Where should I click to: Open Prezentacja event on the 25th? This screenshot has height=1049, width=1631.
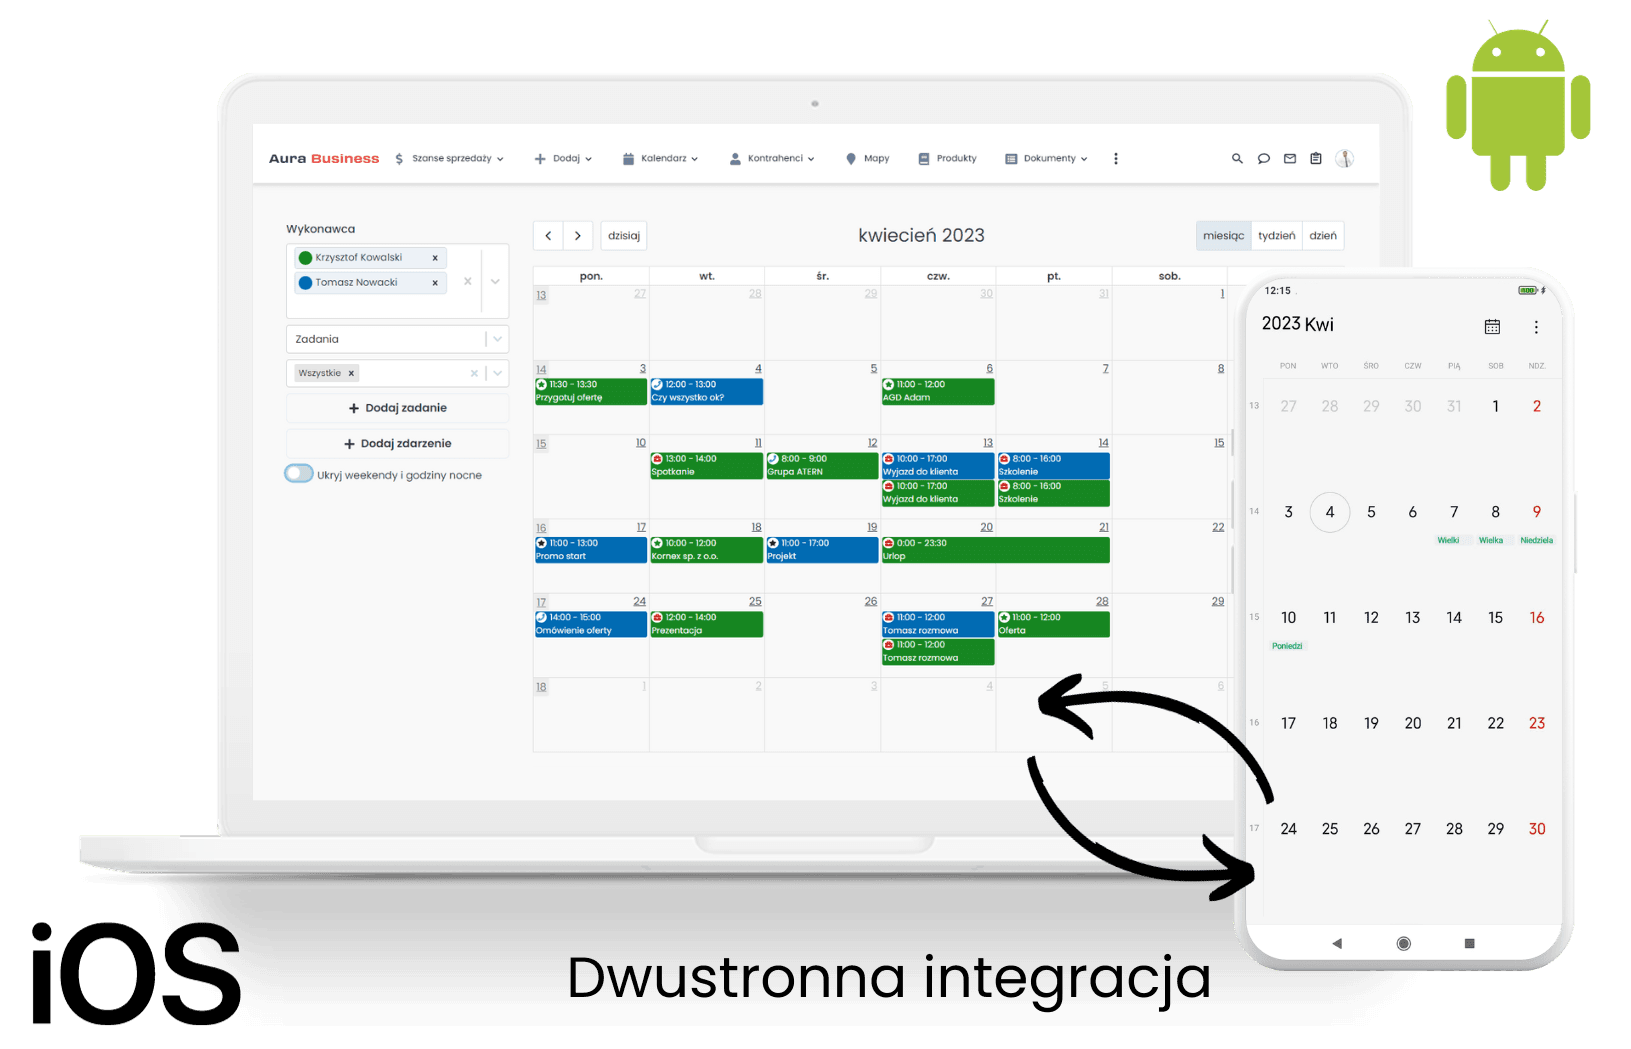click(706, 624)
